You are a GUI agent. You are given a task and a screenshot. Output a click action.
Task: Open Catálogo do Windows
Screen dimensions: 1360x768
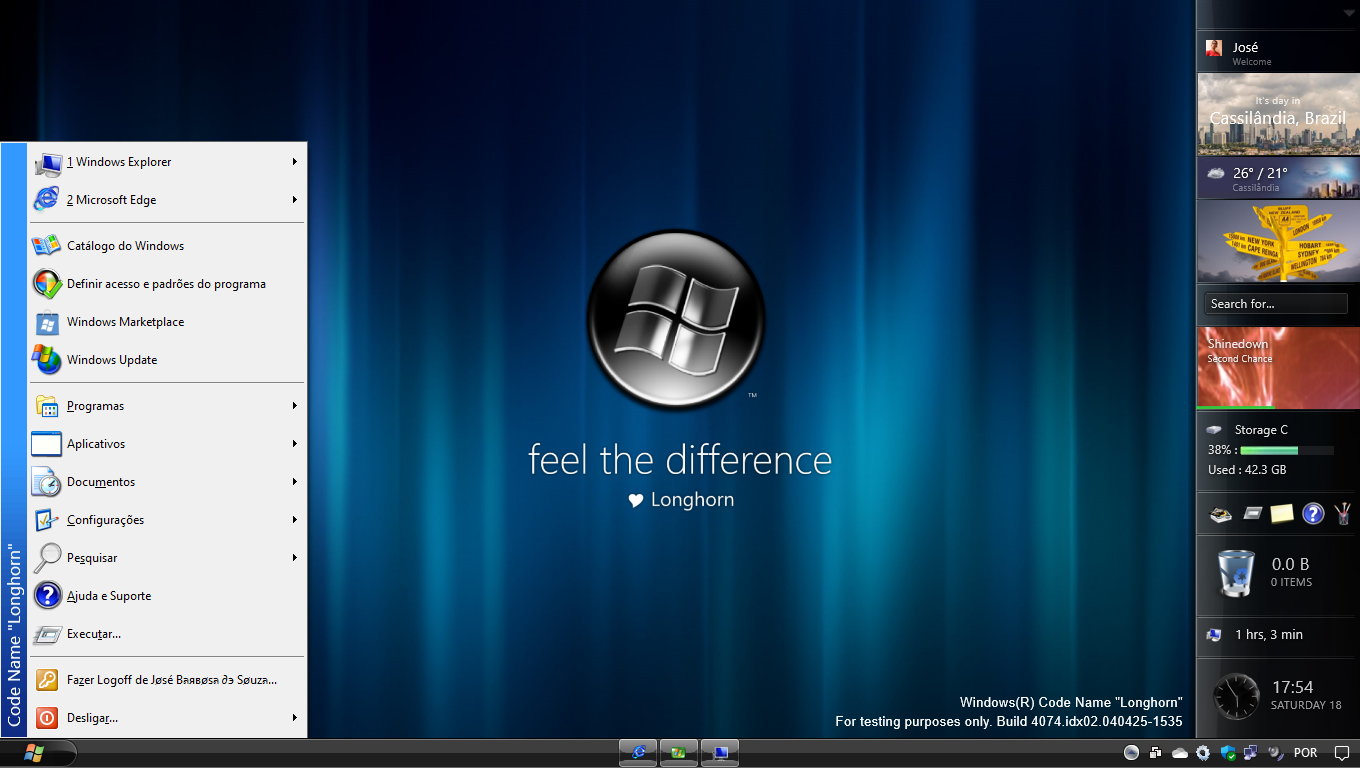pyautogui.click(x=166, y=246)
